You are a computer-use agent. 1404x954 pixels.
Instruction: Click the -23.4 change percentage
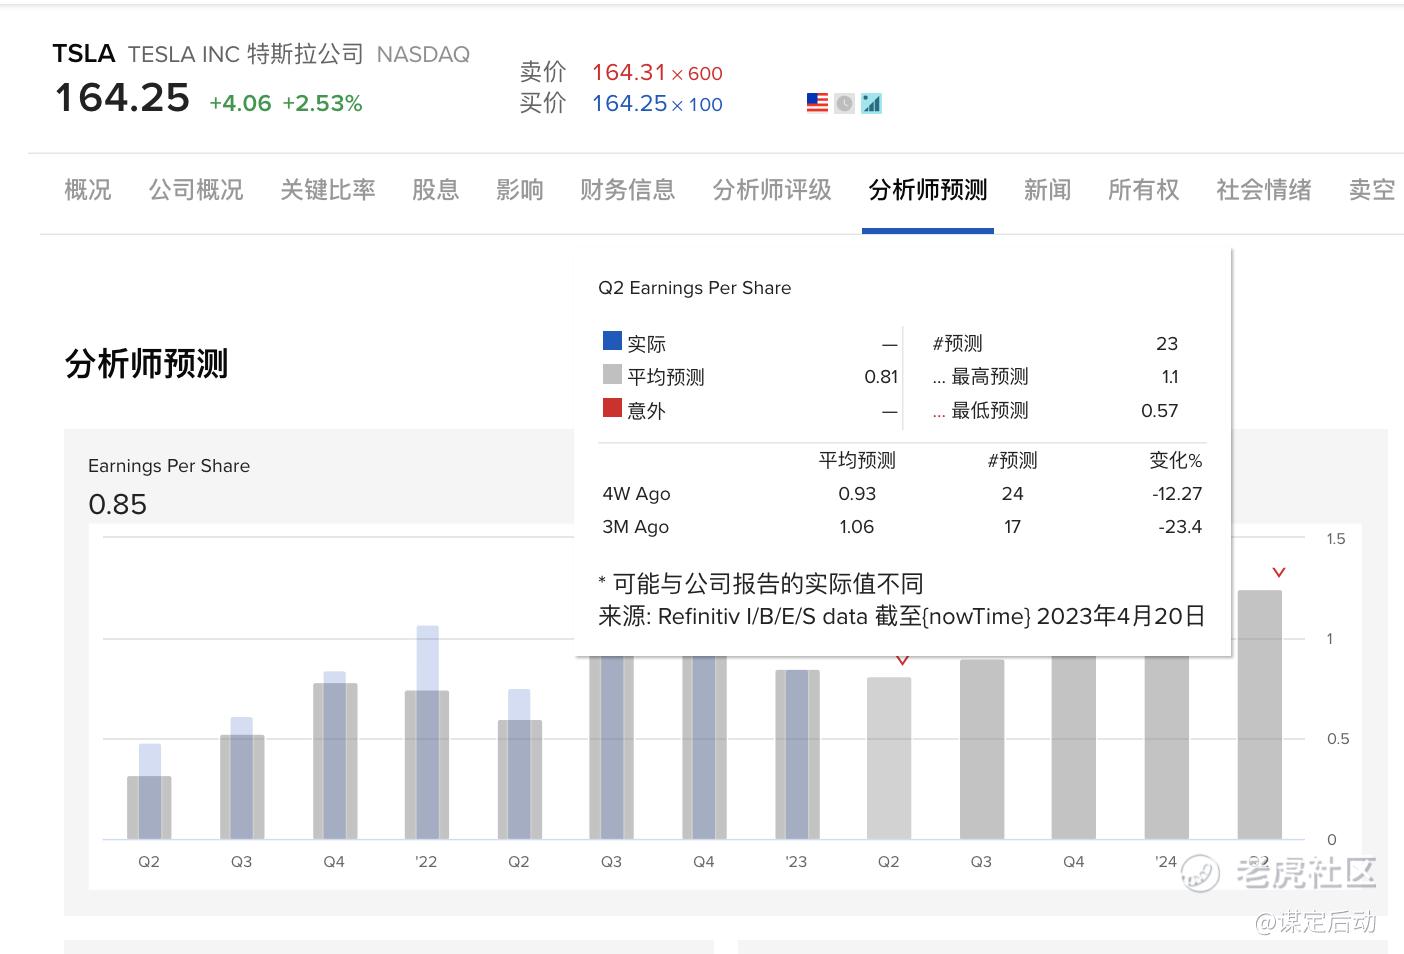point(1180,527)
